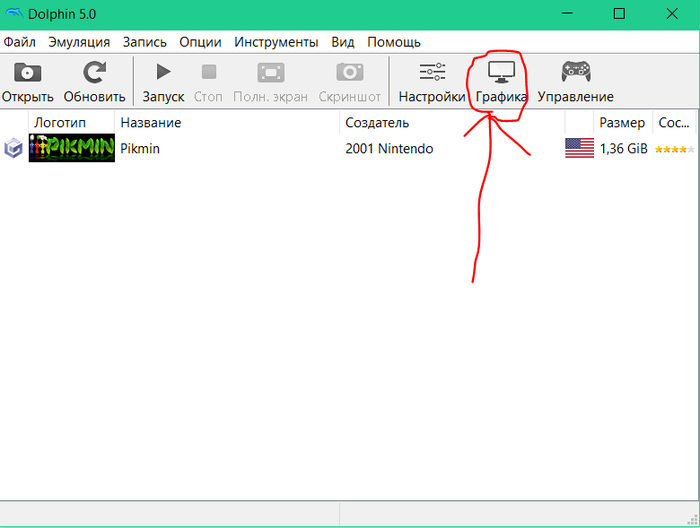
Task: Sort game list by Размер column
Action: pos(621,122)
